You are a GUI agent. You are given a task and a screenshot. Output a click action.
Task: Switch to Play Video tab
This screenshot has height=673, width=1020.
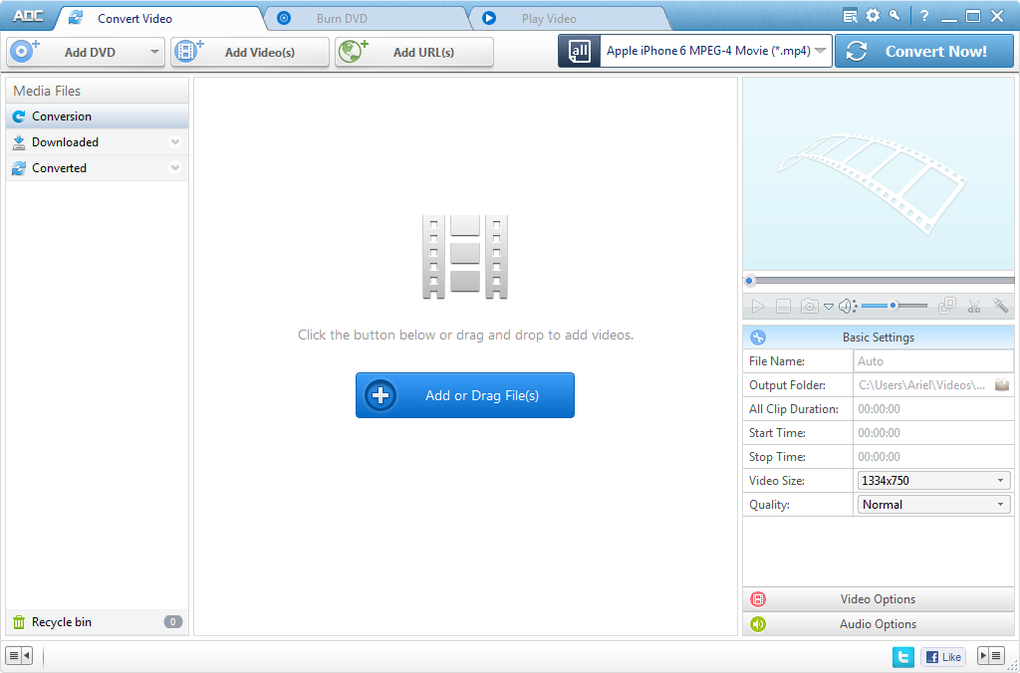tap(569, 18)
